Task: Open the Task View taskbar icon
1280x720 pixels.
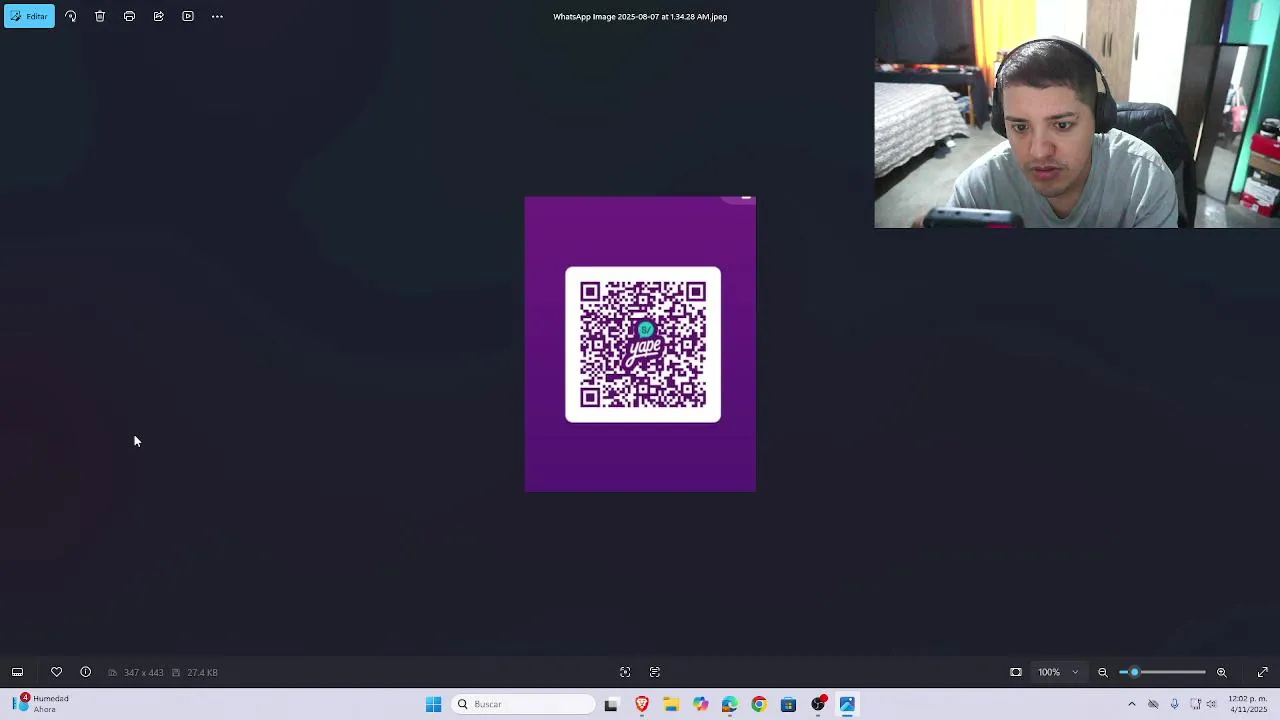Action: (611, 704)
